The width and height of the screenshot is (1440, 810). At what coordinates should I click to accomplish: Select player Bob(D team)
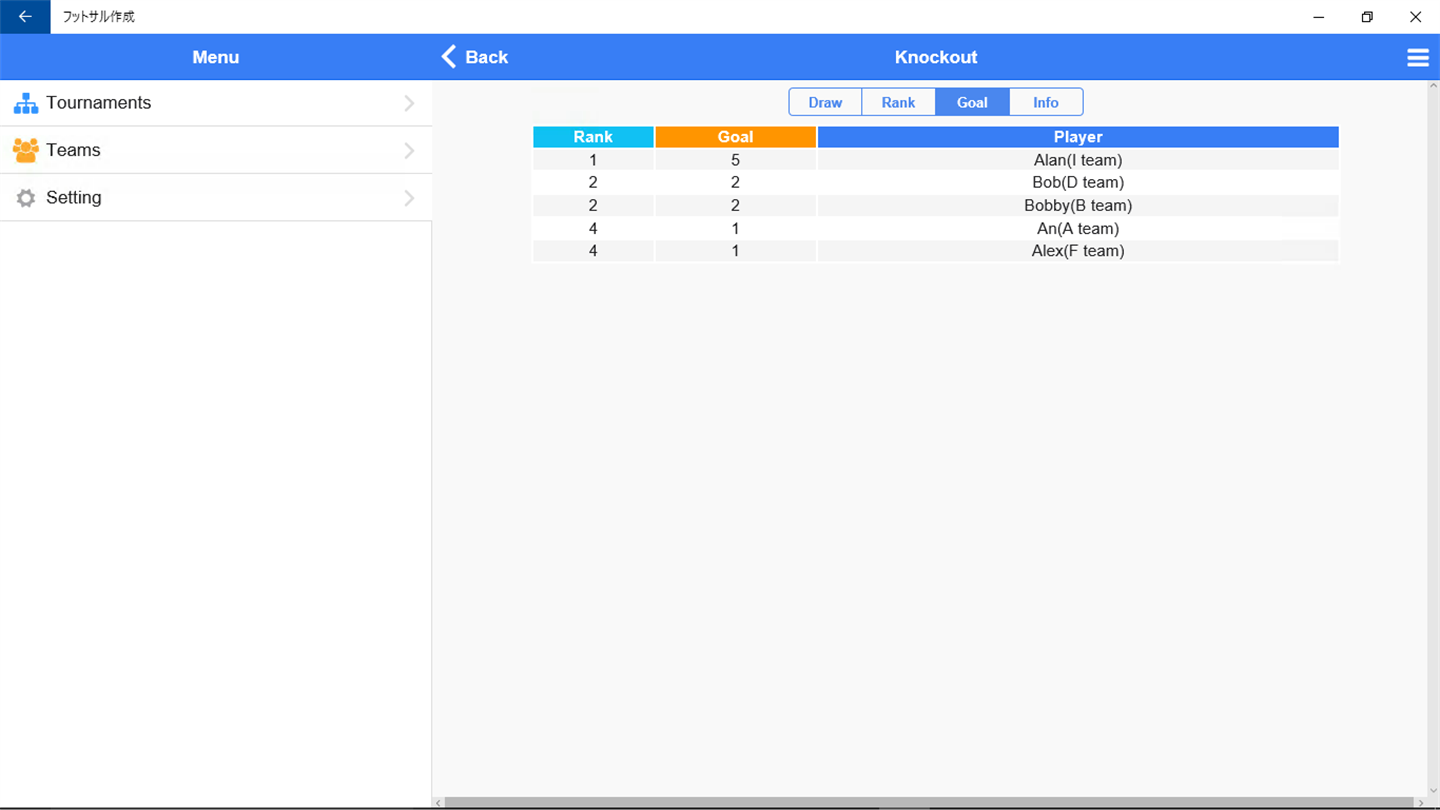click(1078, 182)
